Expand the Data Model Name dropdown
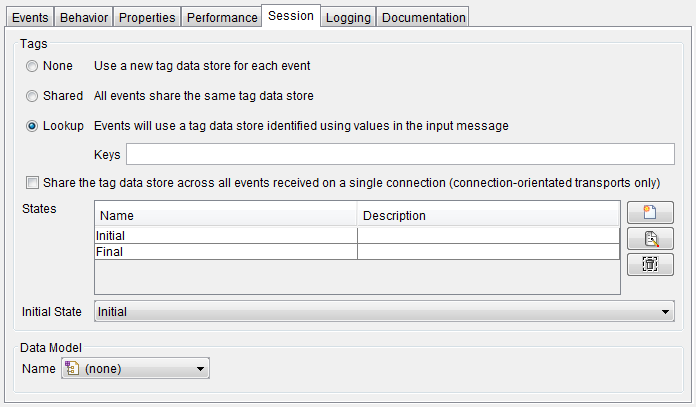This screenshot has width=696, height=407. pyautogui.click(x=201, y=369)
